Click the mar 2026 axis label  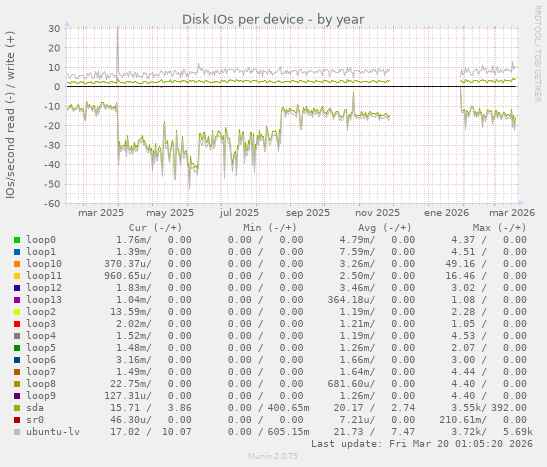(512, 213)
